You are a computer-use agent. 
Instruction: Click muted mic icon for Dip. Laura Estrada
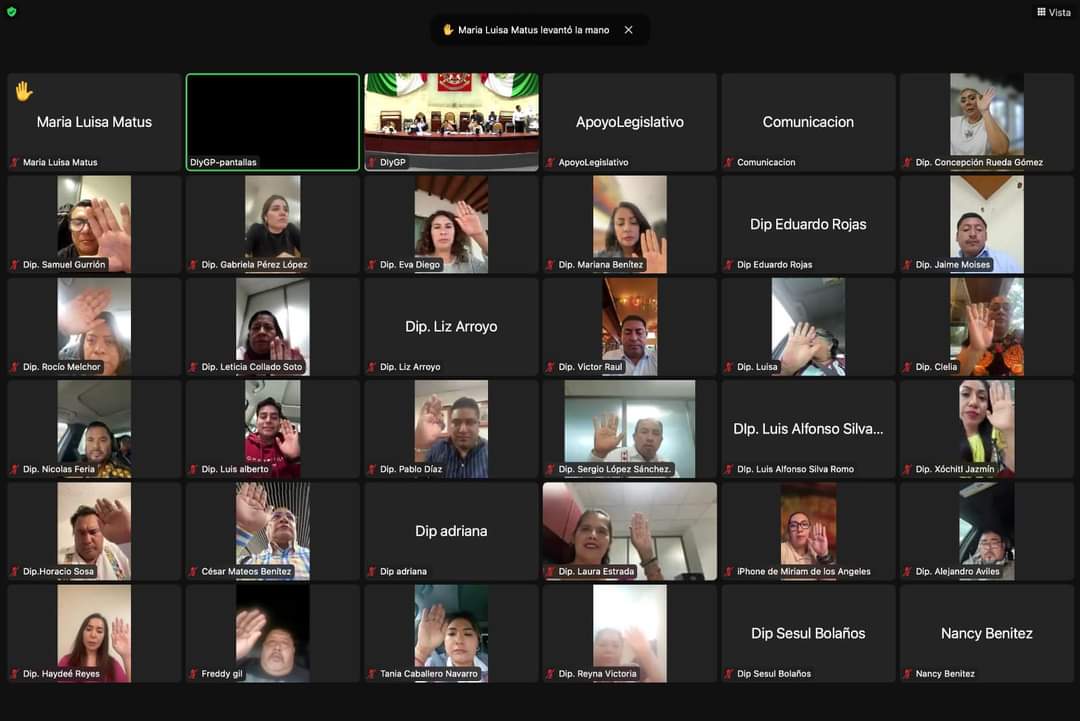point(551,572)
